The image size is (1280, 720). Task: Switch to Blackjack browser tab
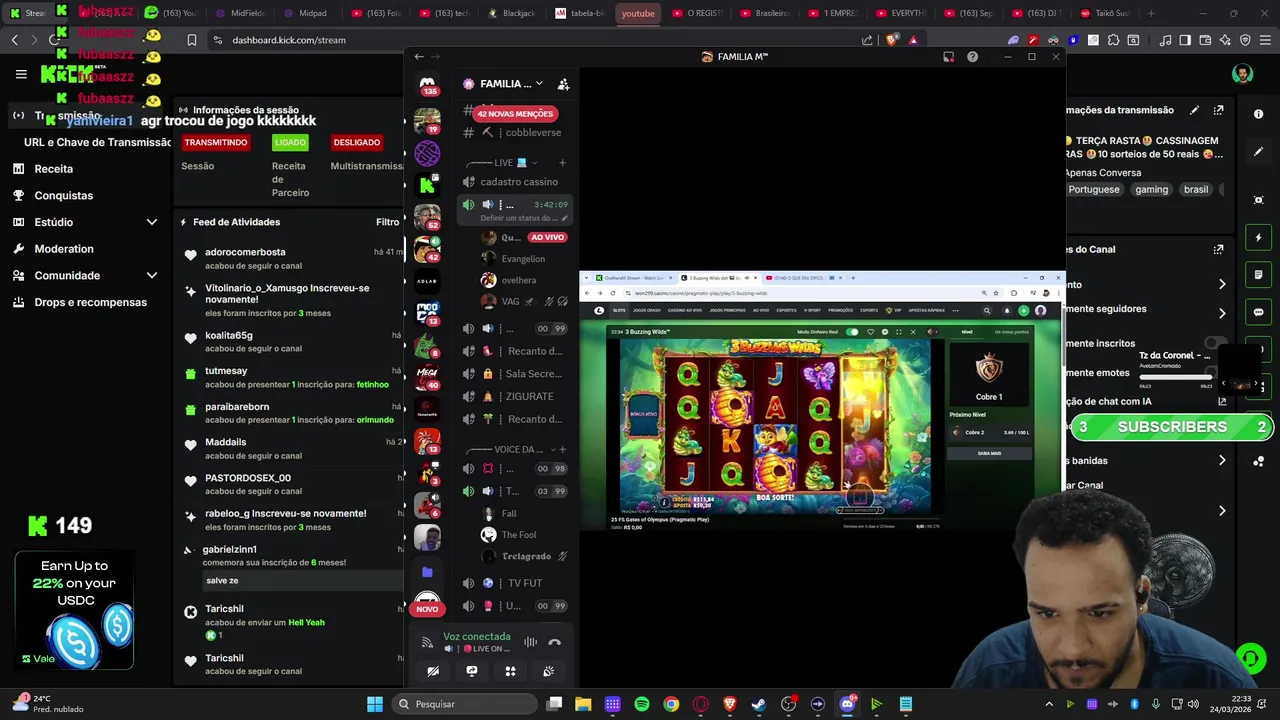[512, 13]
